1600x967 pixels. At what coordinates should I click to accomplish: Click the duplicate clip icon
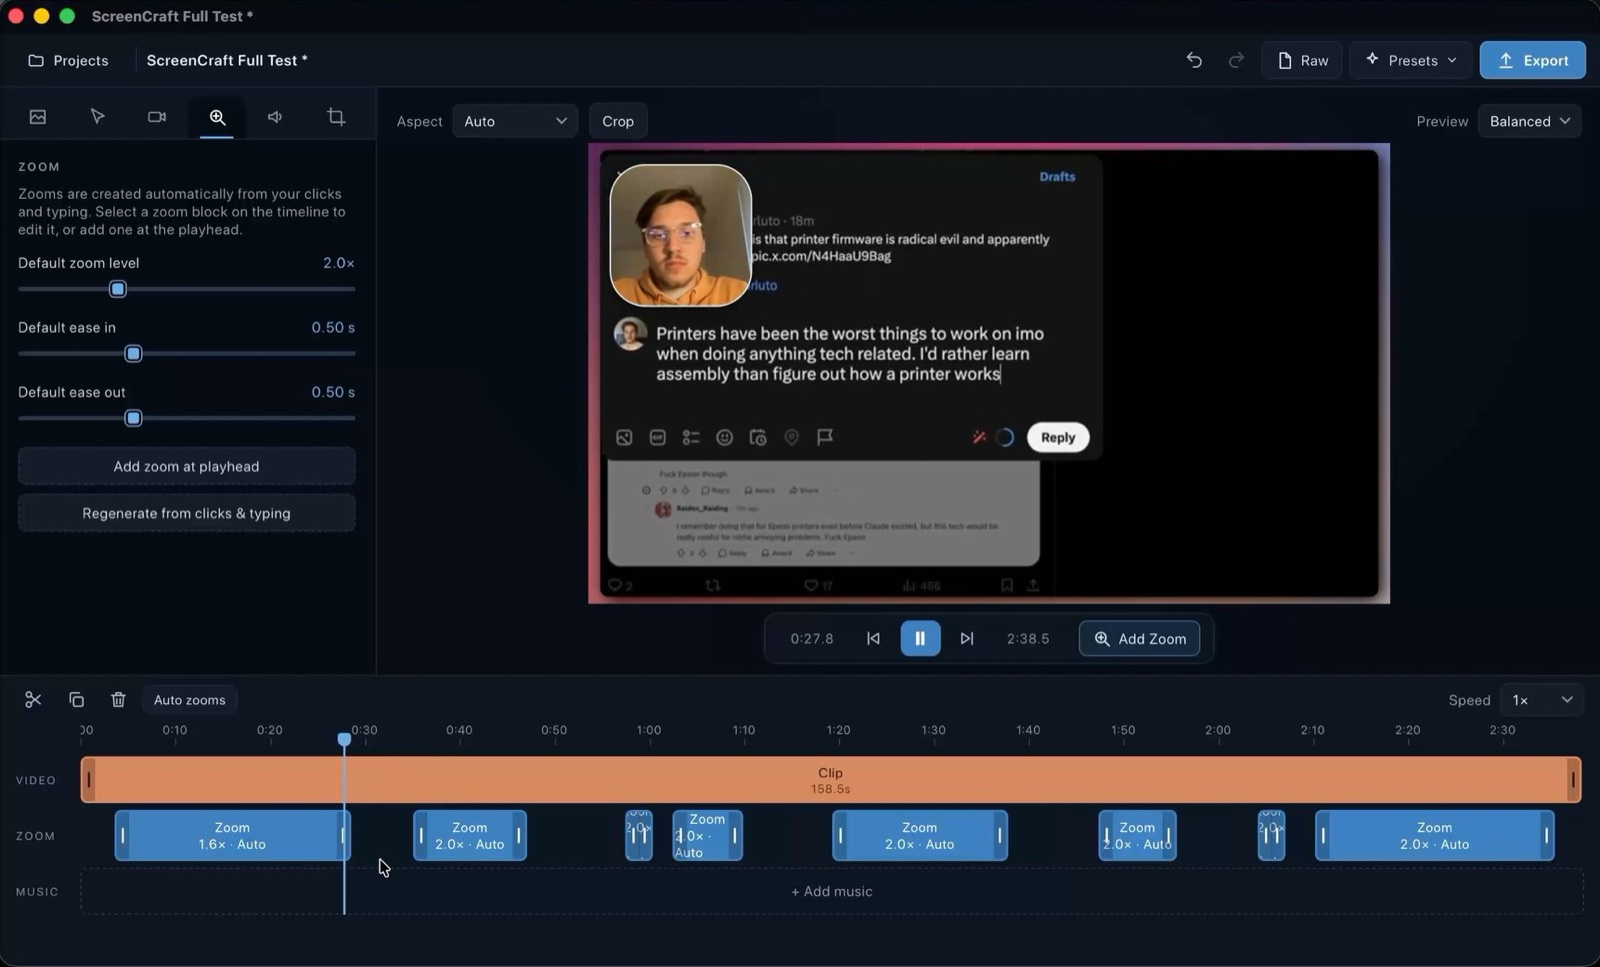point(76,700)
